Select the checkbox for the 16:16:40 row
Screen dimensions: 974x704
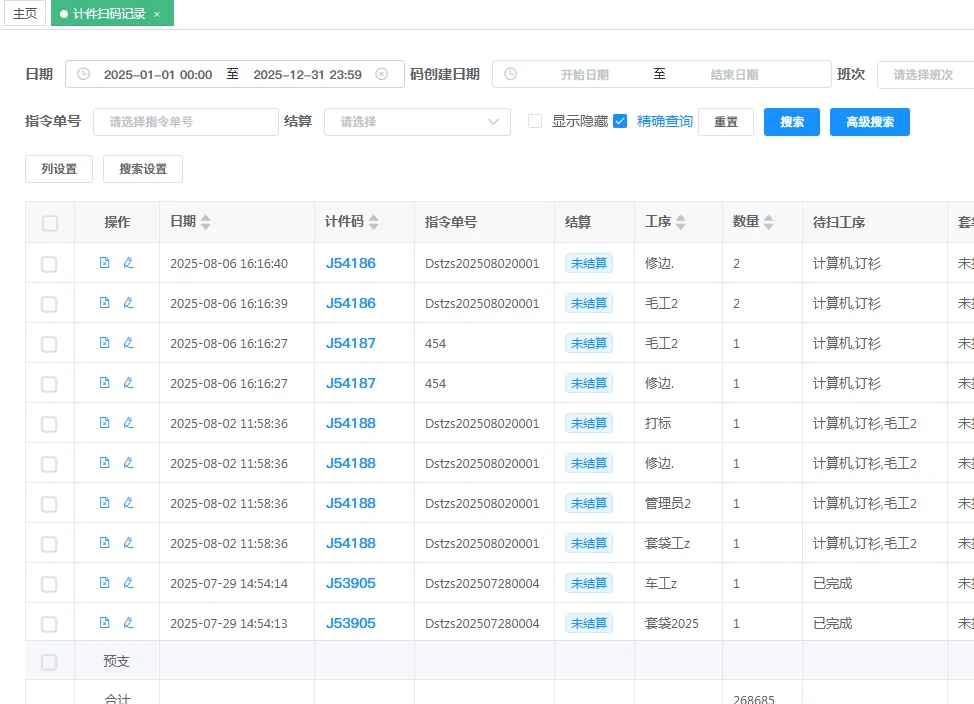point(49,264)
